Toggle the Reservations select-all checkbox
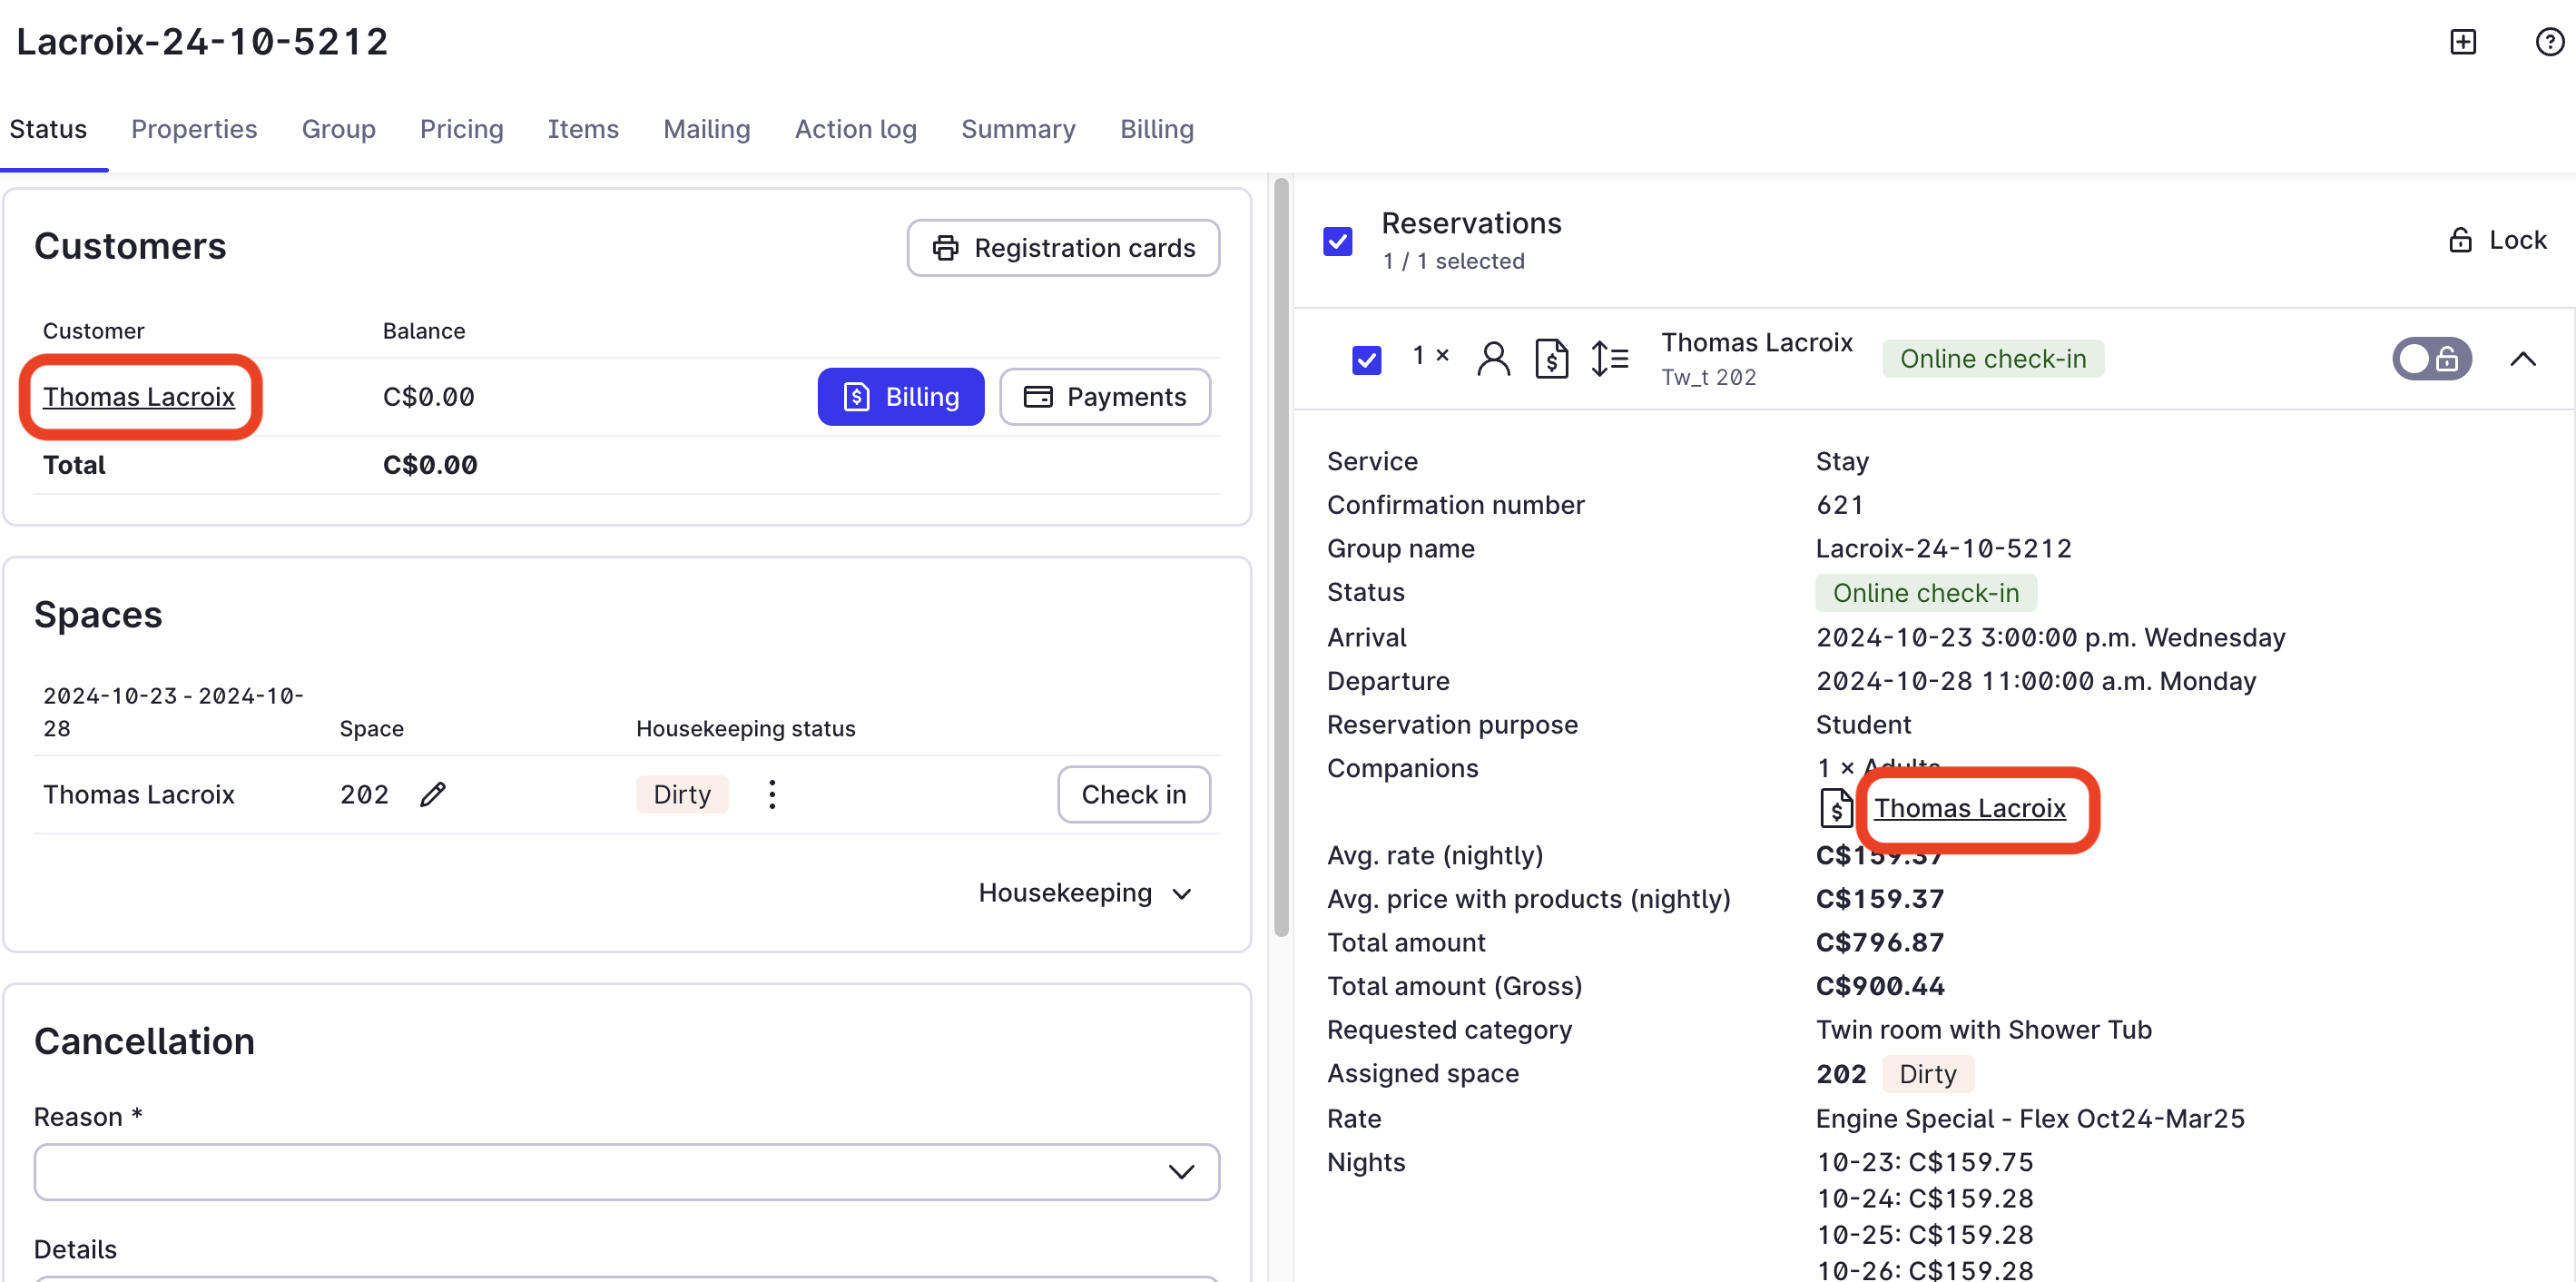The height and width of the screenshot is (1282, 2576). pos(1337,241)
